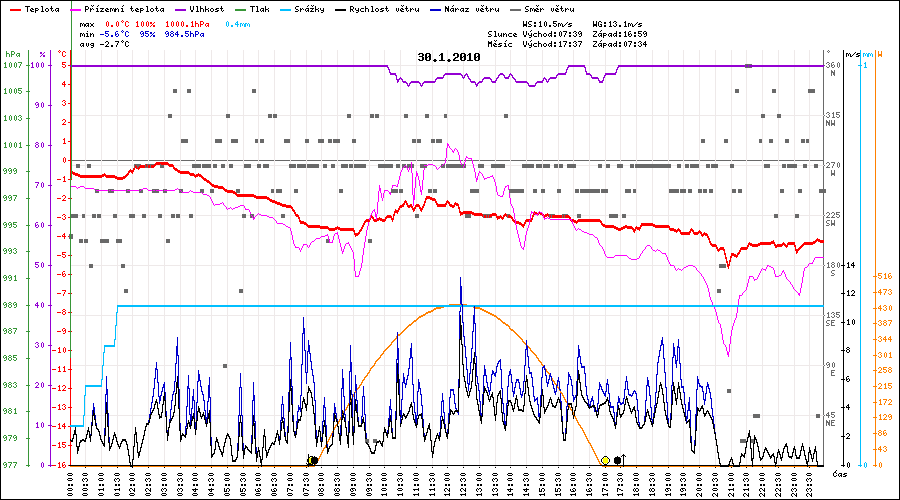Click the yellow sunset sun marker

(x=605, y=460)
